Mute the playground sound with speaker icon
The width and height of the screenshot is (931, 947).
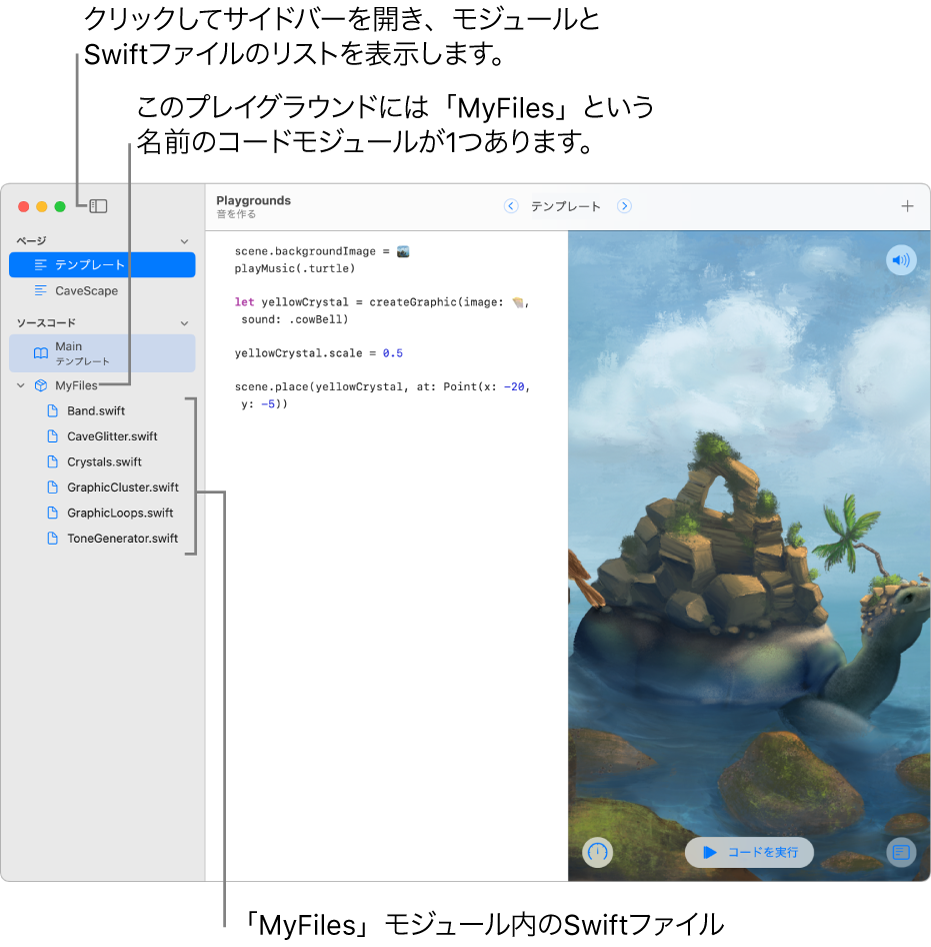coord(901,260)
